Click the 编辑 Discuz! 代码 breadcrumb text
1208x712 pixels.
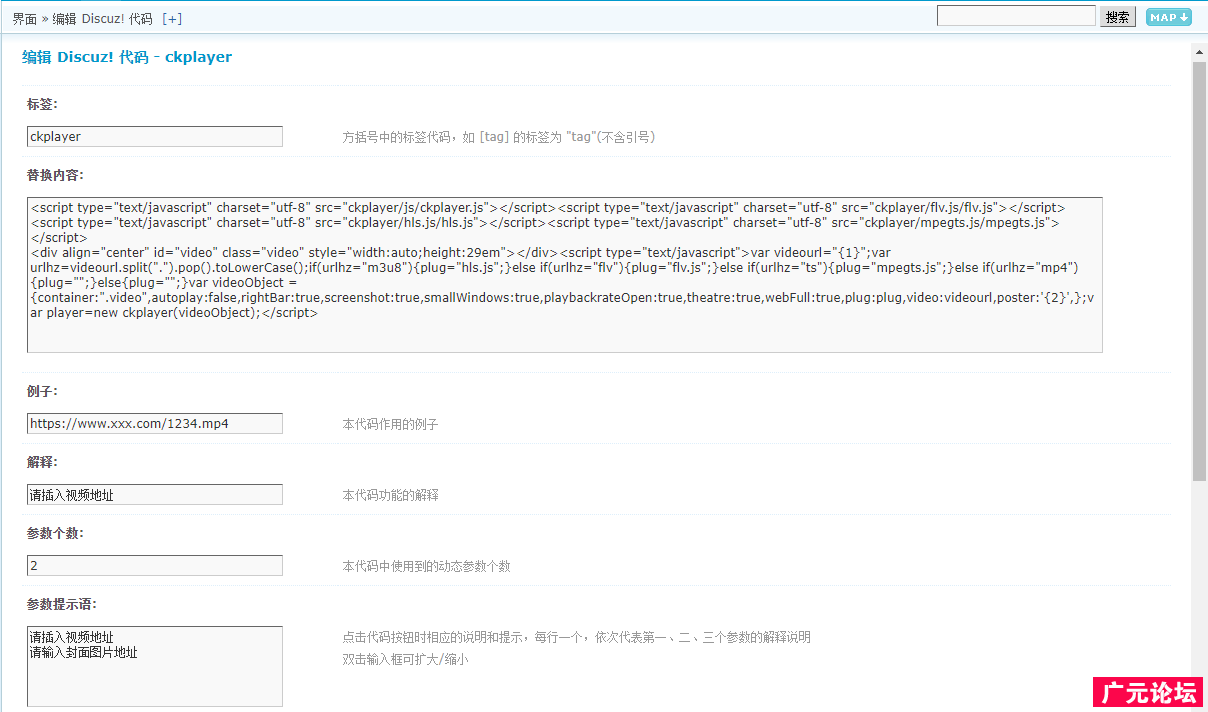pyautogui.click(x=102, y=19)
